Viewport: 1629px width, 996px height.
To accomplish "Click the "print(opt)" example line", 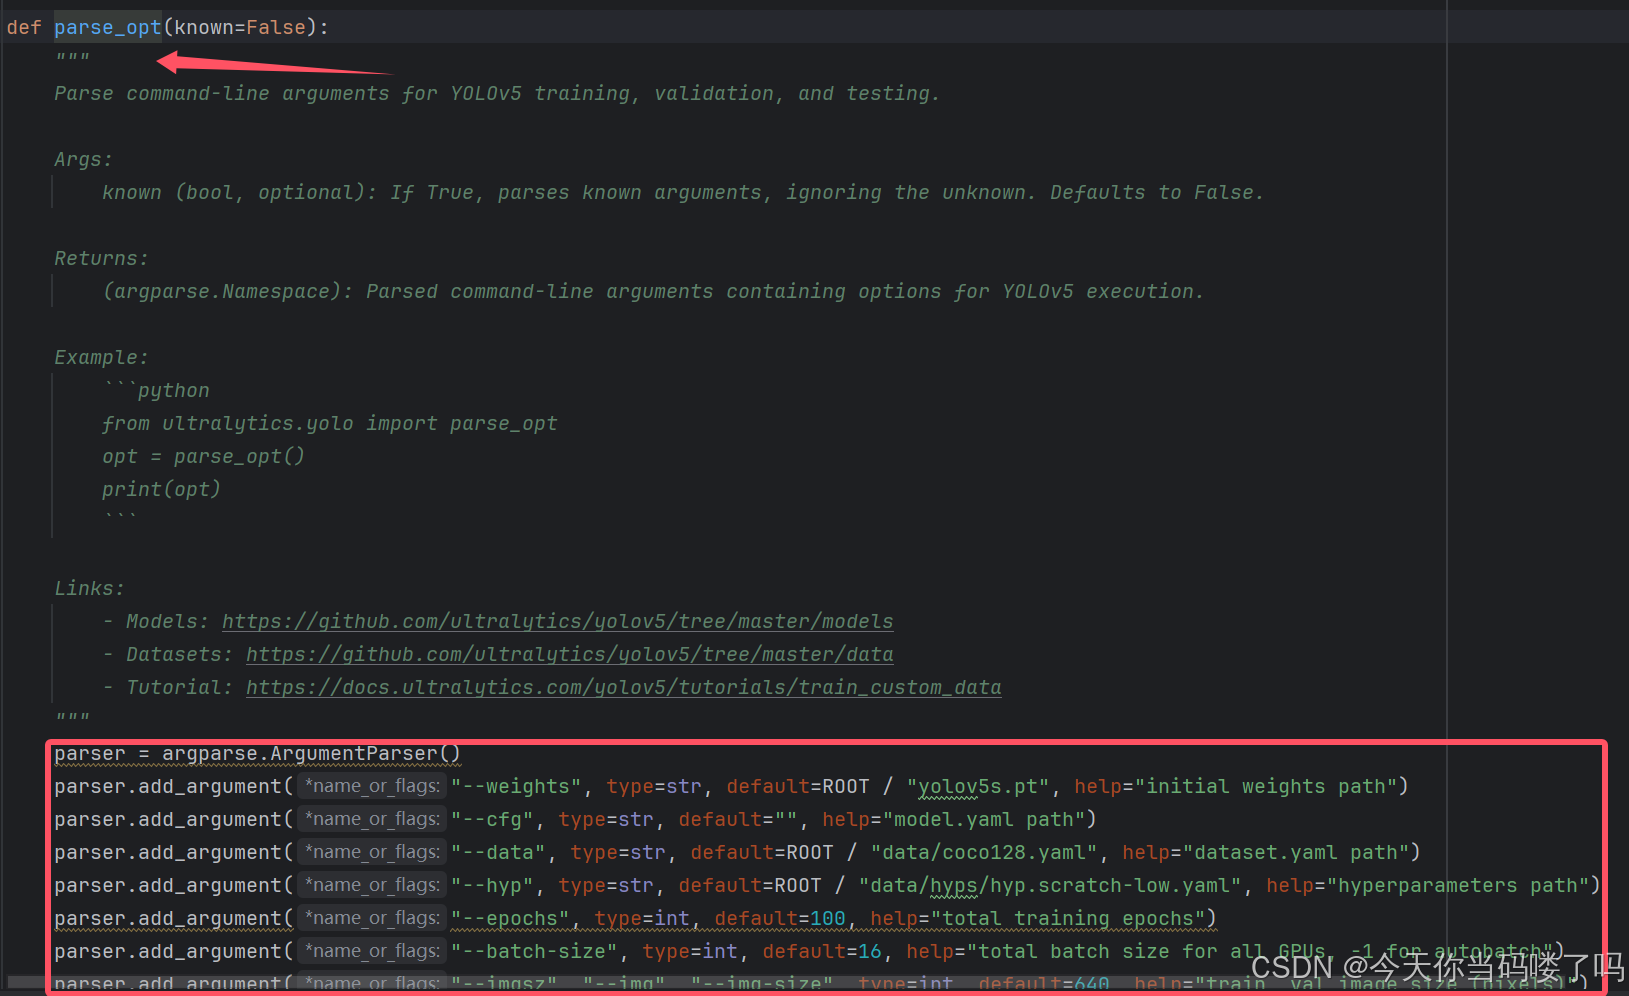I will 161,489.
